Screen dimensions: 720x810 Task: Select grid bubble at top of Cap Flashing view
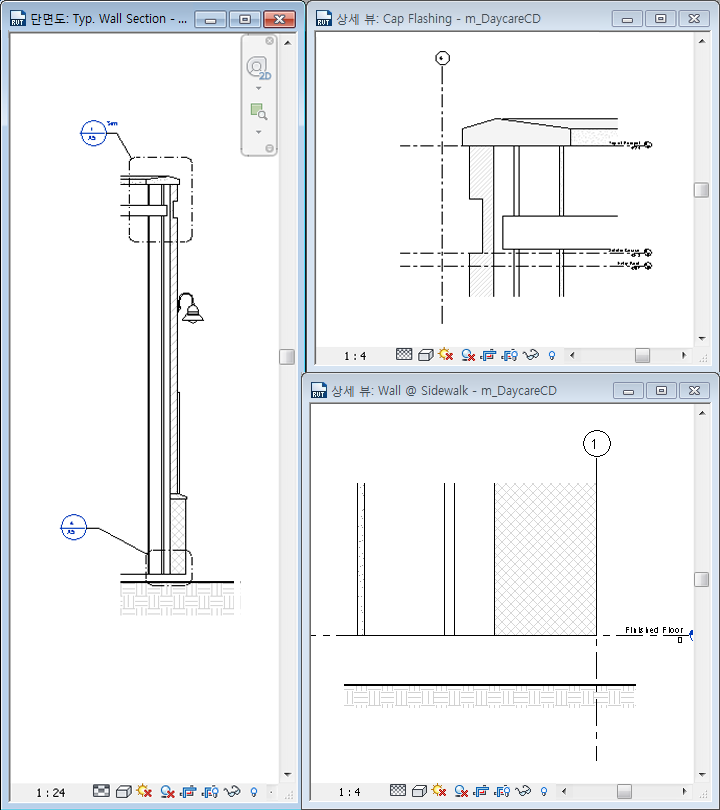click(x=442, y=58)
